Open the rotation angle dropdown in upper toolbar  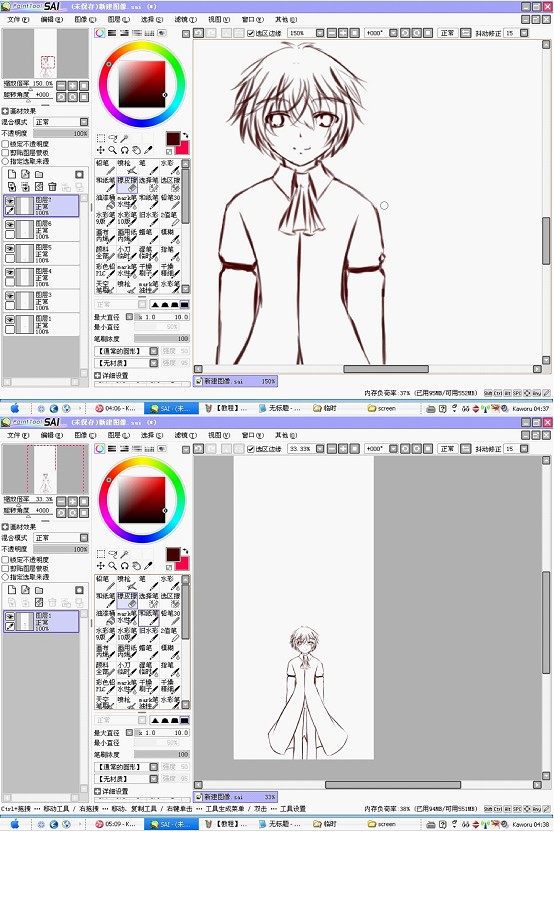pos(393,33)
